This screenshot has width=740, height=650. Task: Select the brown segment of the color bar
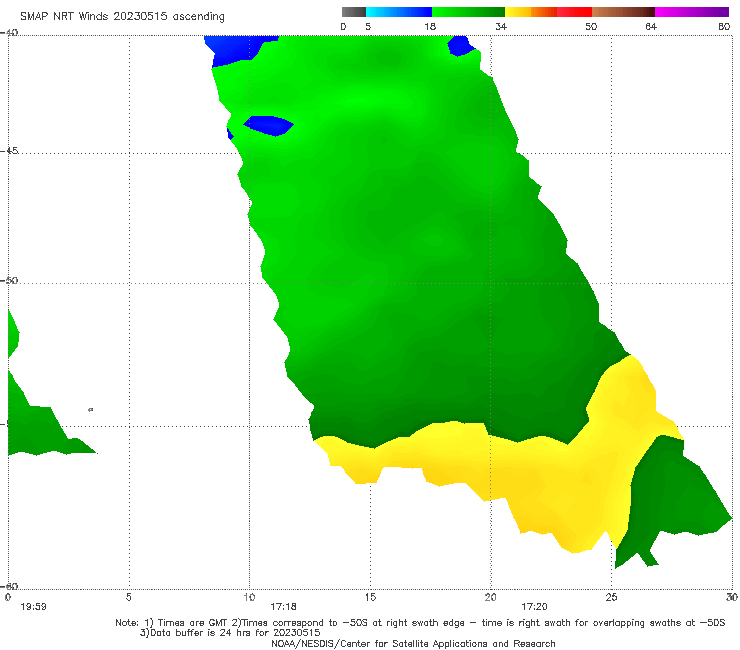click(x=623, y=12)
